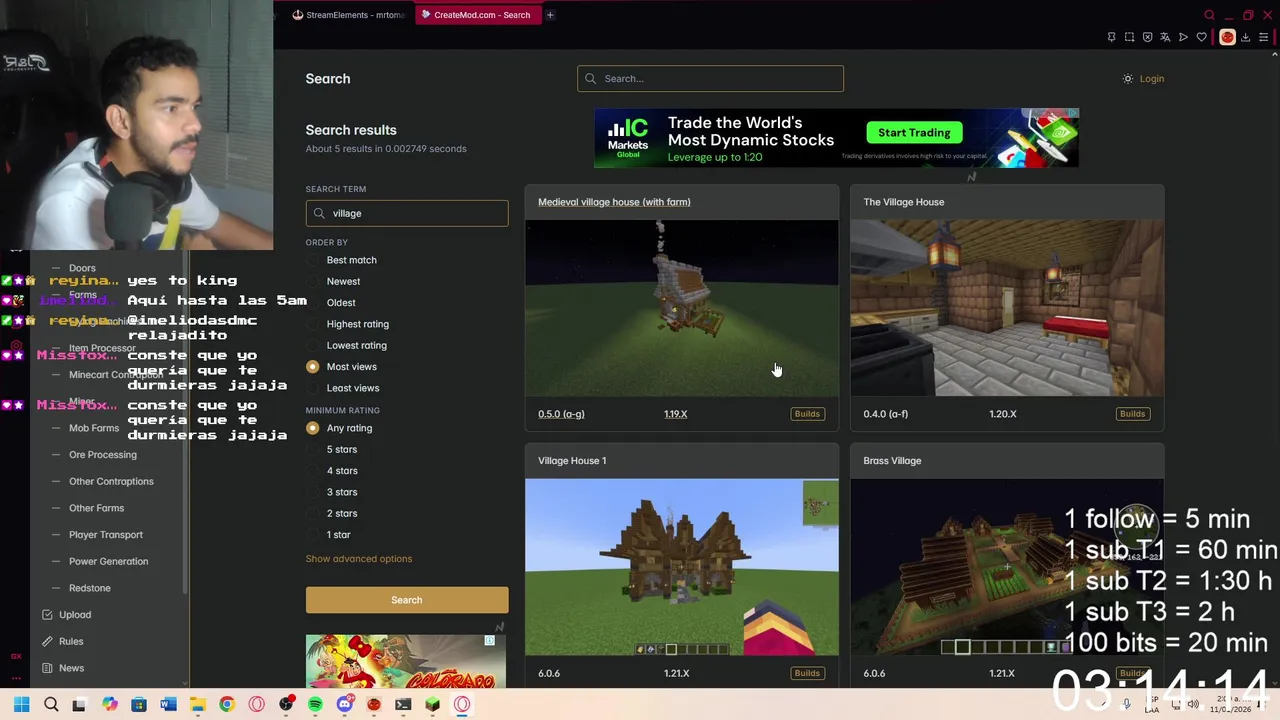This screenshot has height=720, width=1280.
Task: Click the heart bookmark icon
Action: click(1202, 37)
